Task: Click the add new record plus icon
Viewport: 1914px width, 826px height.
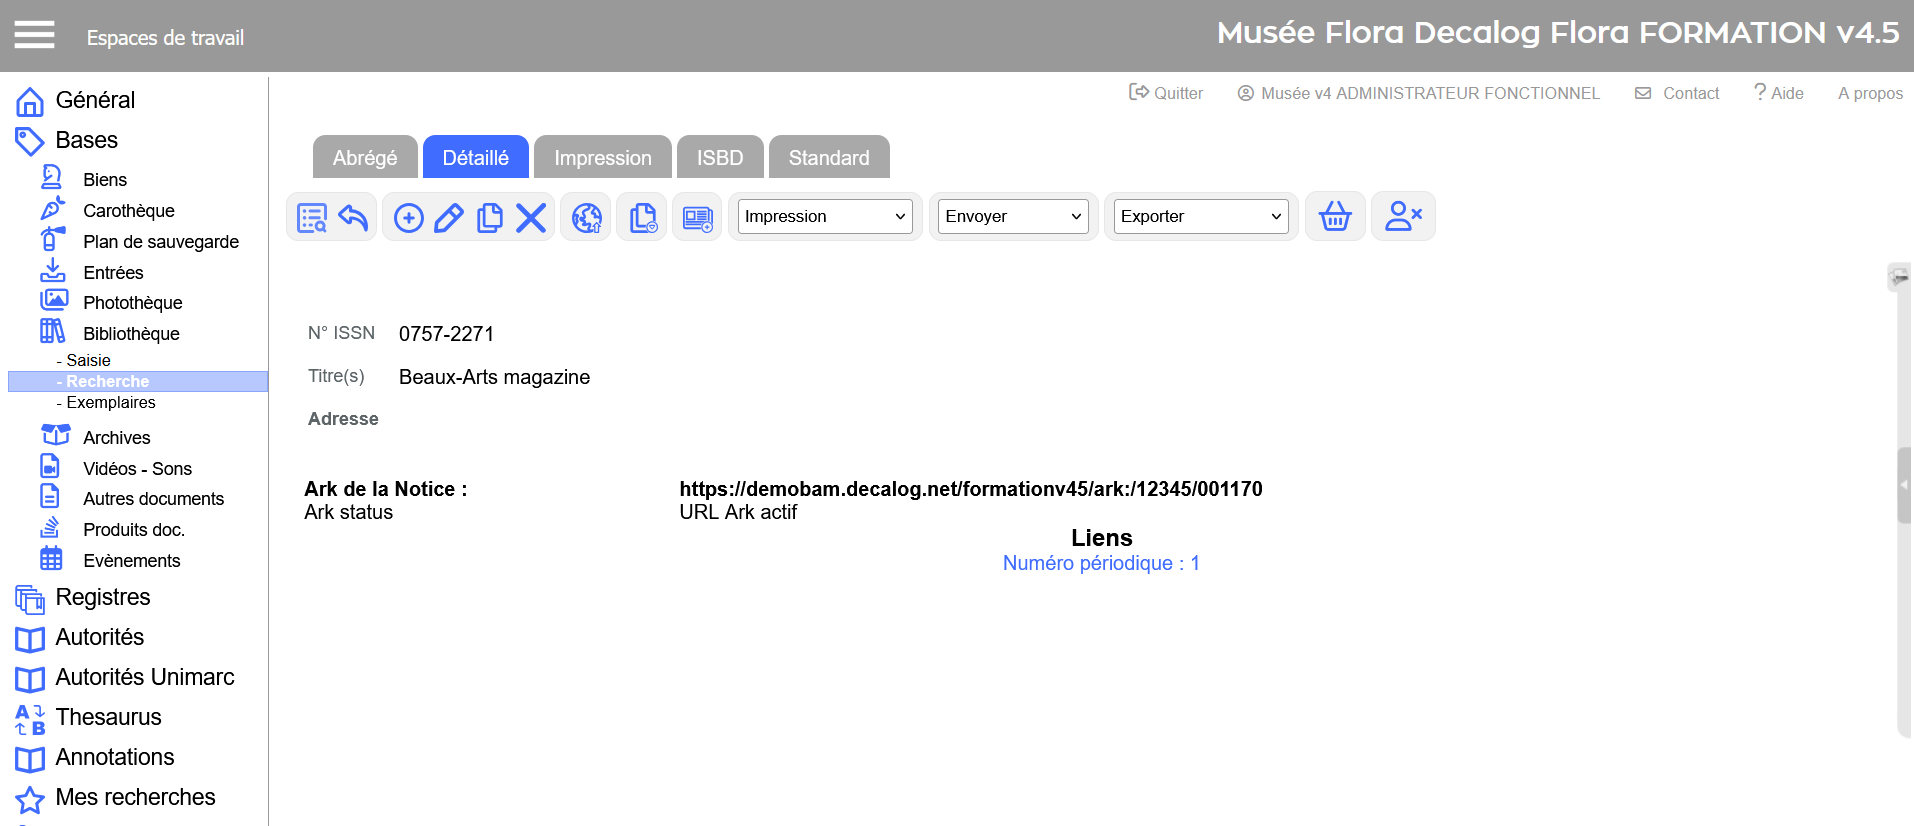Action: [x=408, y=217]
